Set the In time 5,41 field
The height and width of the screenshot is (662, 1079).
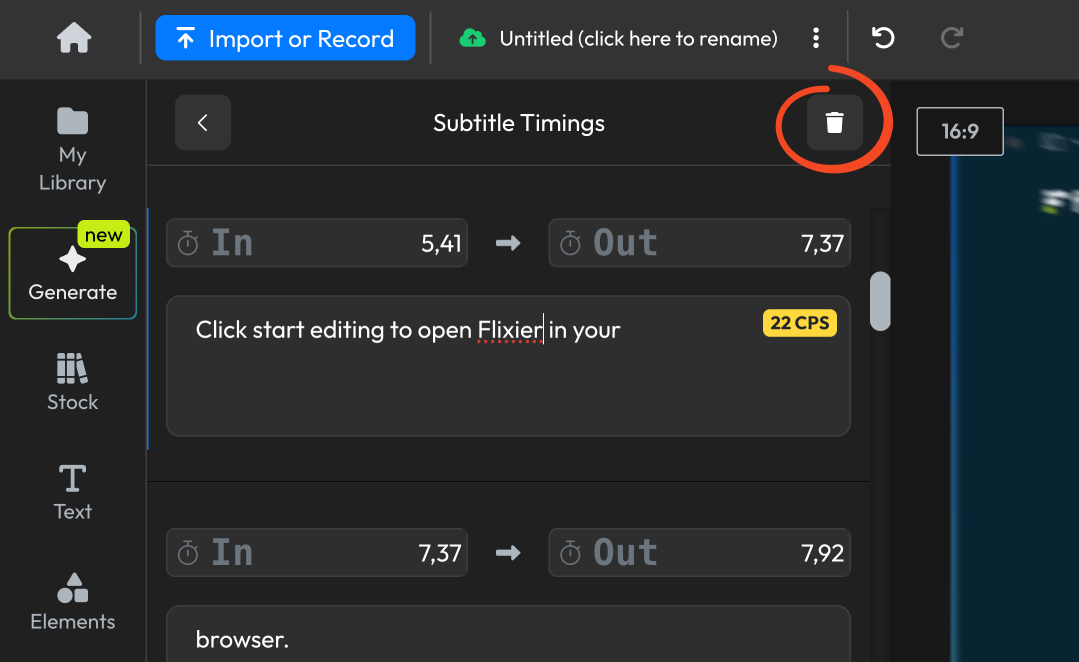tap(317, 243)
